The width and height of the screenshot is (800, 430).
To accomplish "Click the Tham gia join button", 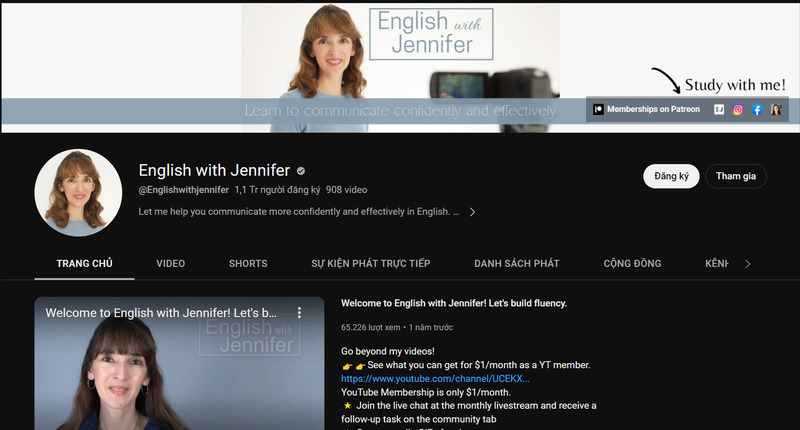I will point(736,176).
